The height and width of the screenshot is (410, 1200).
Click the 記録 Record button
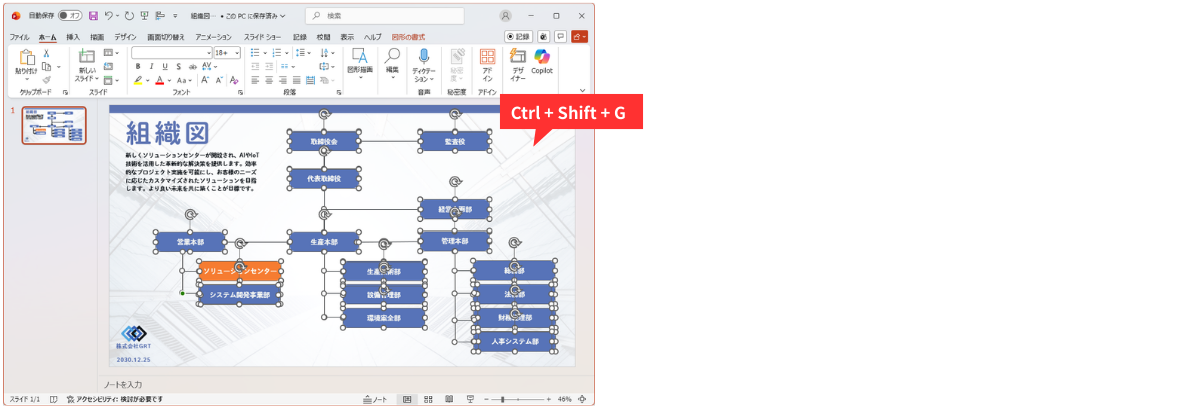(518, 37)
